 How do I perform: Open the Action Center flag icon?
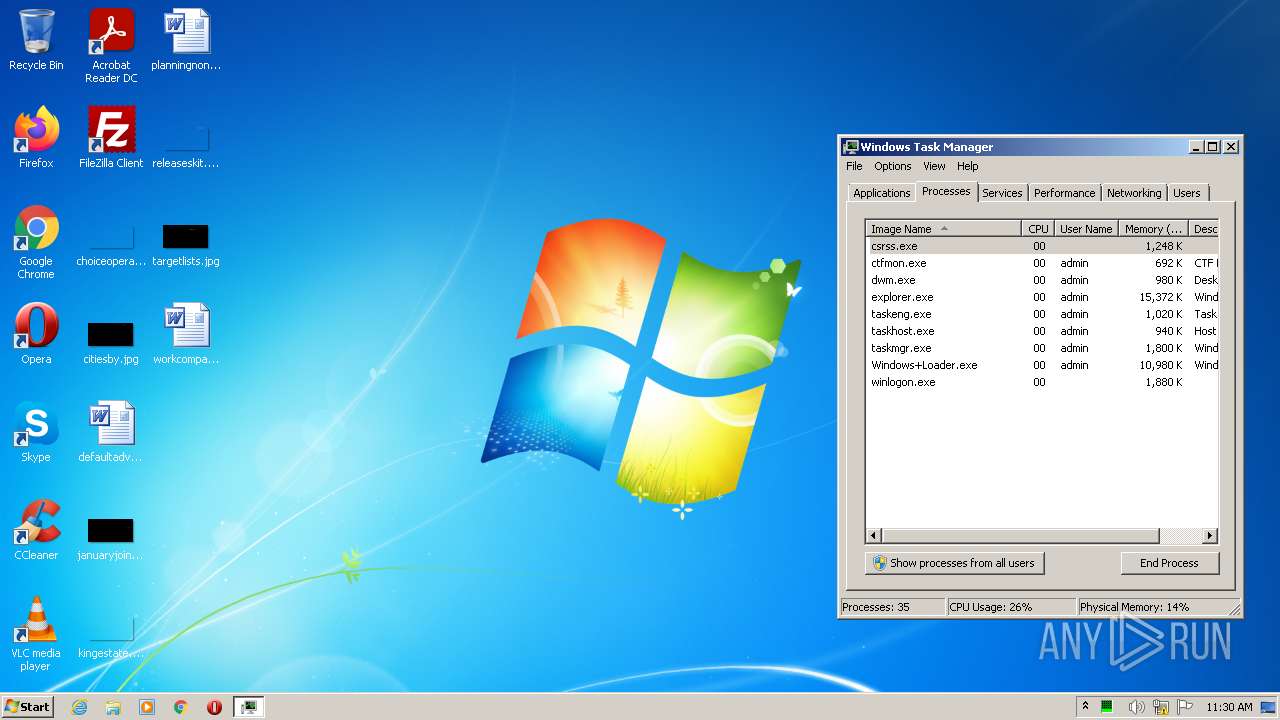coord(1185,707)
